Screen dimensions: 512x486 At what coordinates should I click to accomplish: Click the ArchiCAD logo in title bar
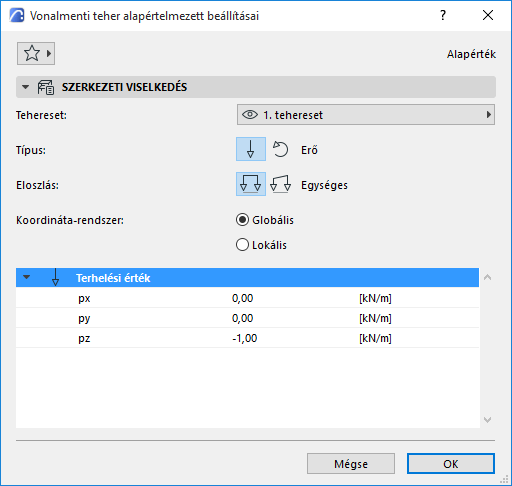17,15
